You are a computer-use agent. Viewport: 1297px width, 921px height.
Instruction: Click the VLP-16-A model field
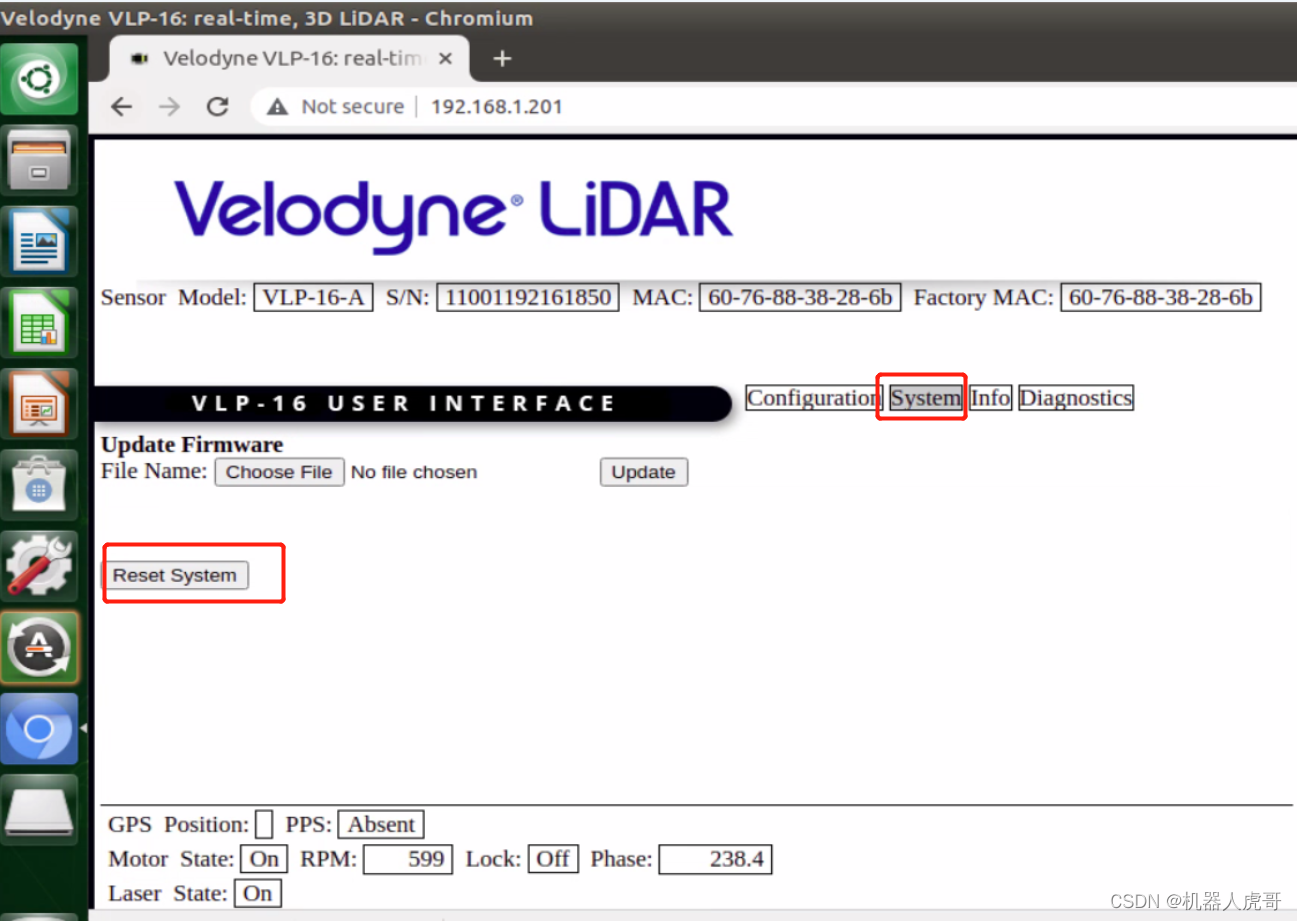coord(313,297)
